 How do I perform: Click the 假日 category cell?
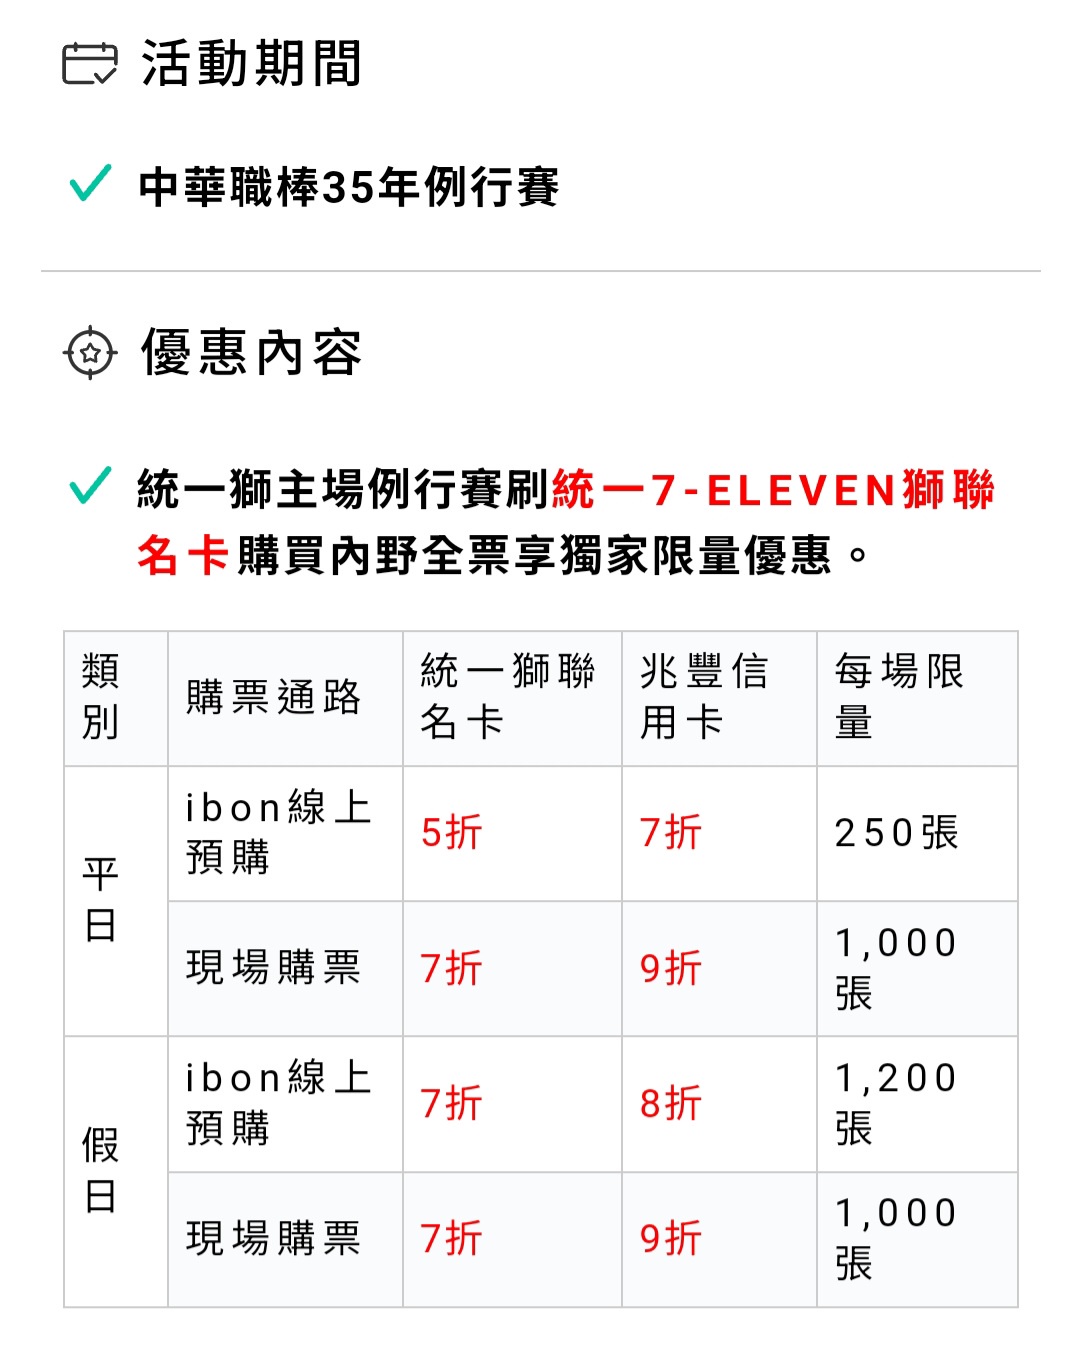[116, 1171]
